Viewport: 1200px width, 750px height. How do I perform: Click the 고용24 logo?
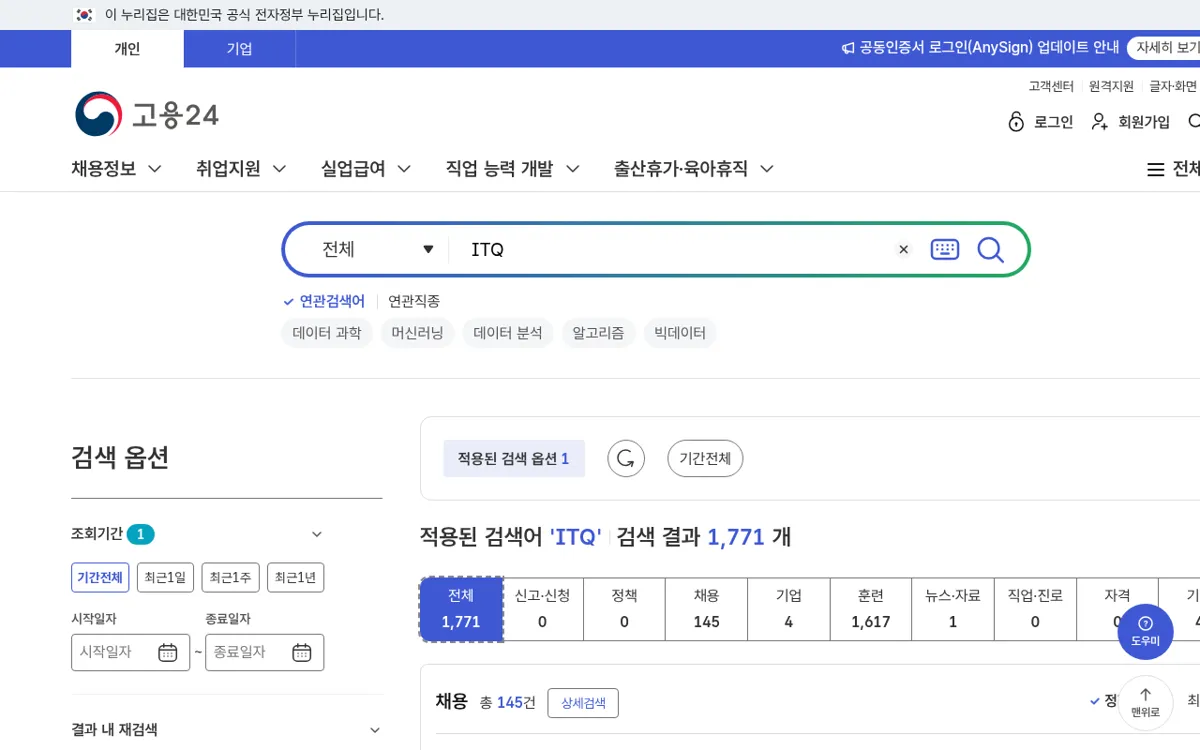(147, 115)
